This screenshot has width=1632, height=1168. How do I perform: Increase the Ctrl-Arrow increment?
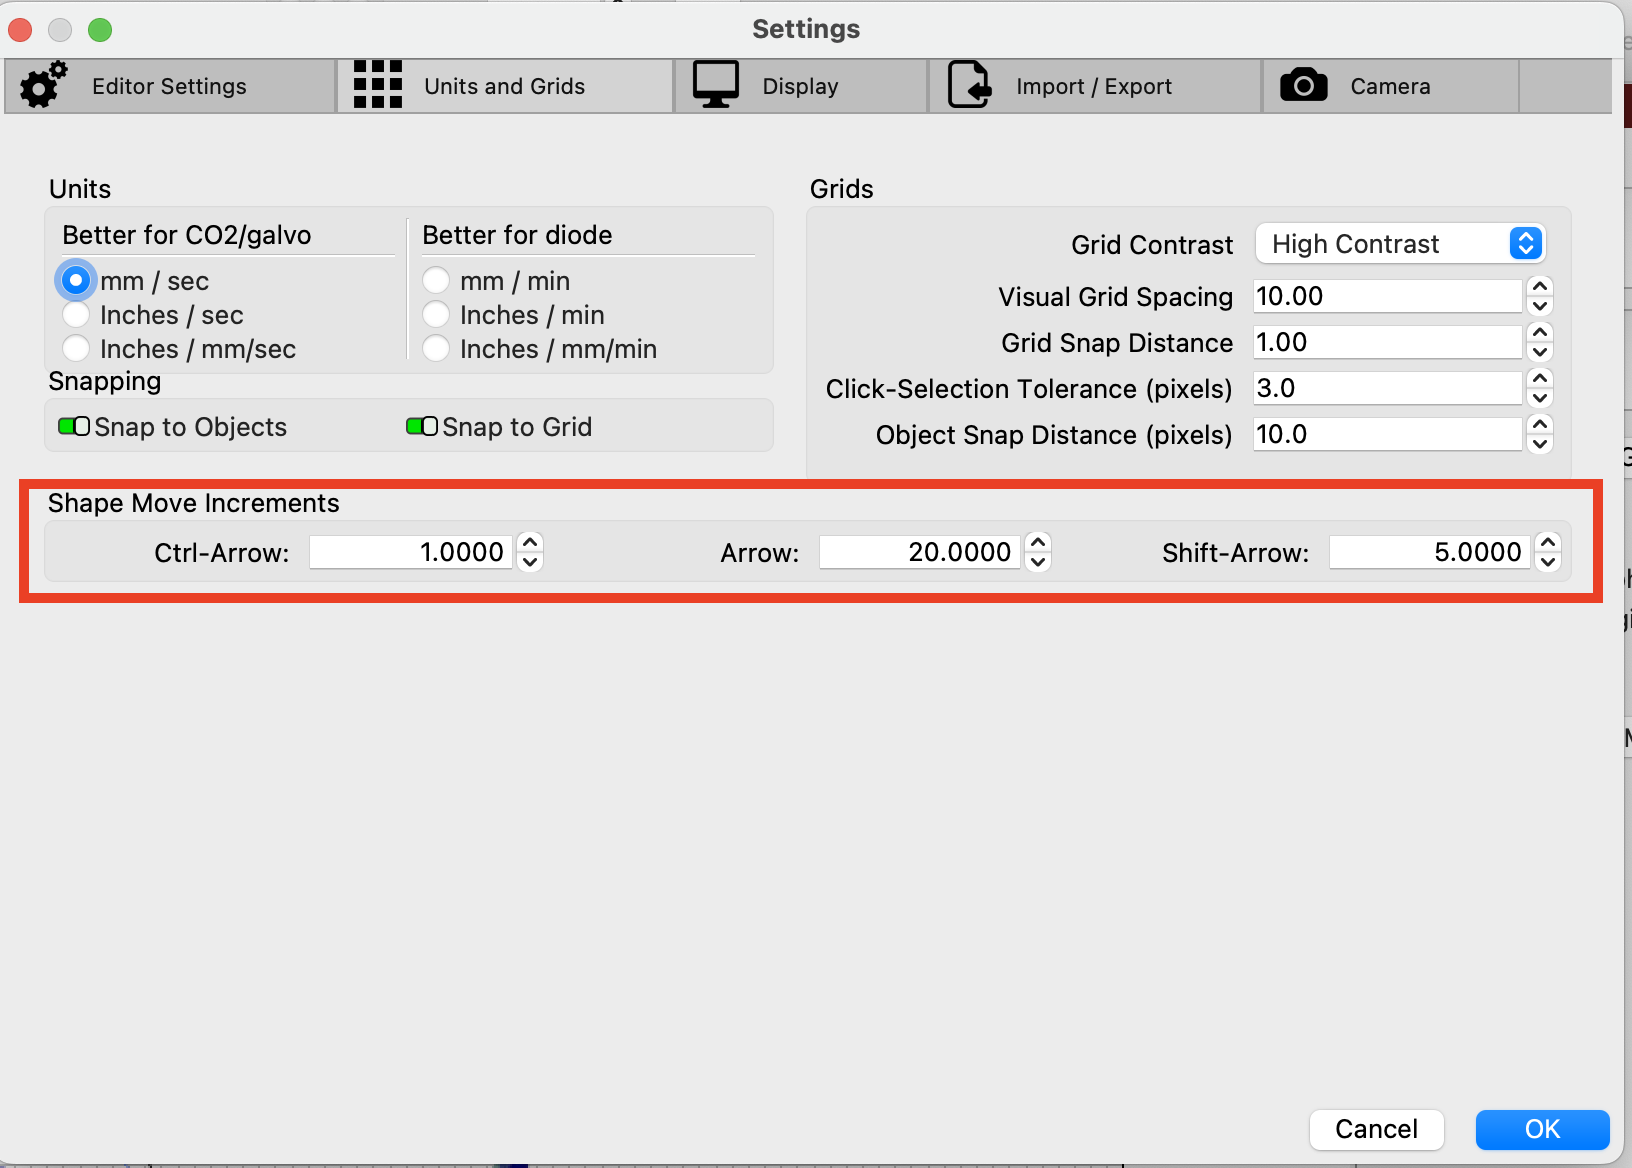pos(530,542)
